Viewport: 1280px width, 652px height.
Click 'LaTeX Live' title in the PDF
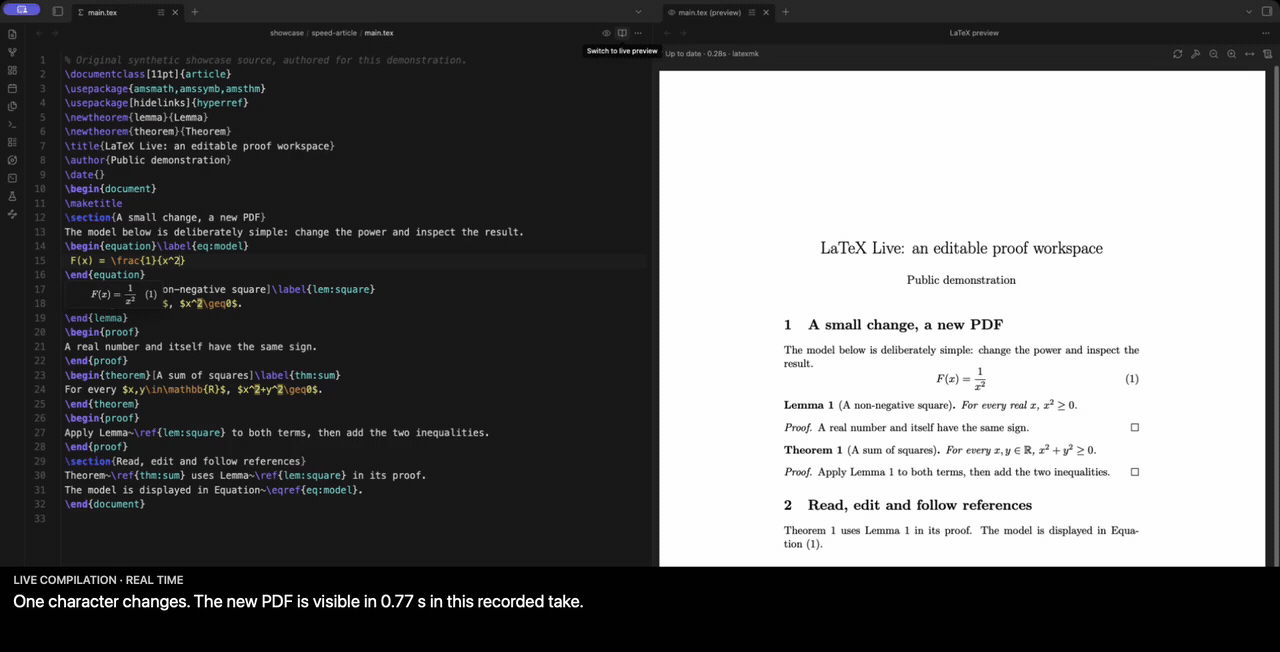click(x=865, y=248)
